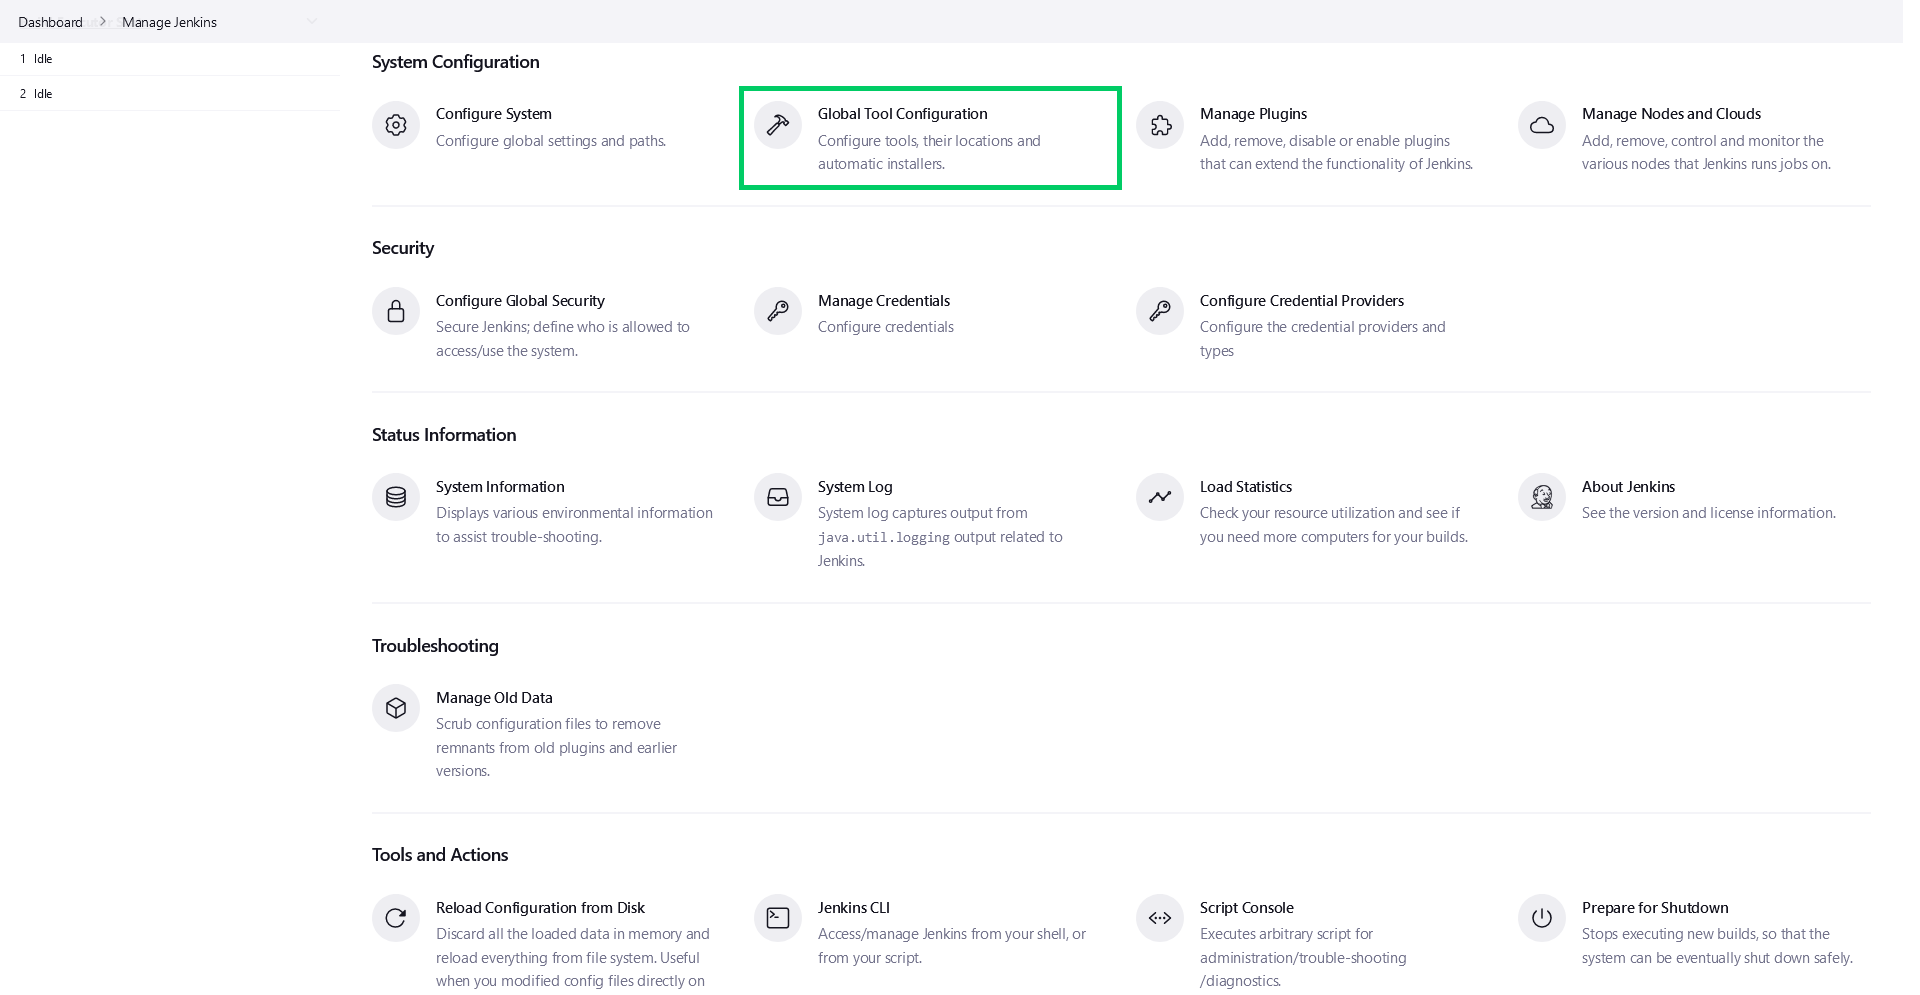Image resolution: width=1920 pixels, height=995 pixels.
Task: Click the Global Tool Configuration hammer icon
Action: click(x=778, y=125)
